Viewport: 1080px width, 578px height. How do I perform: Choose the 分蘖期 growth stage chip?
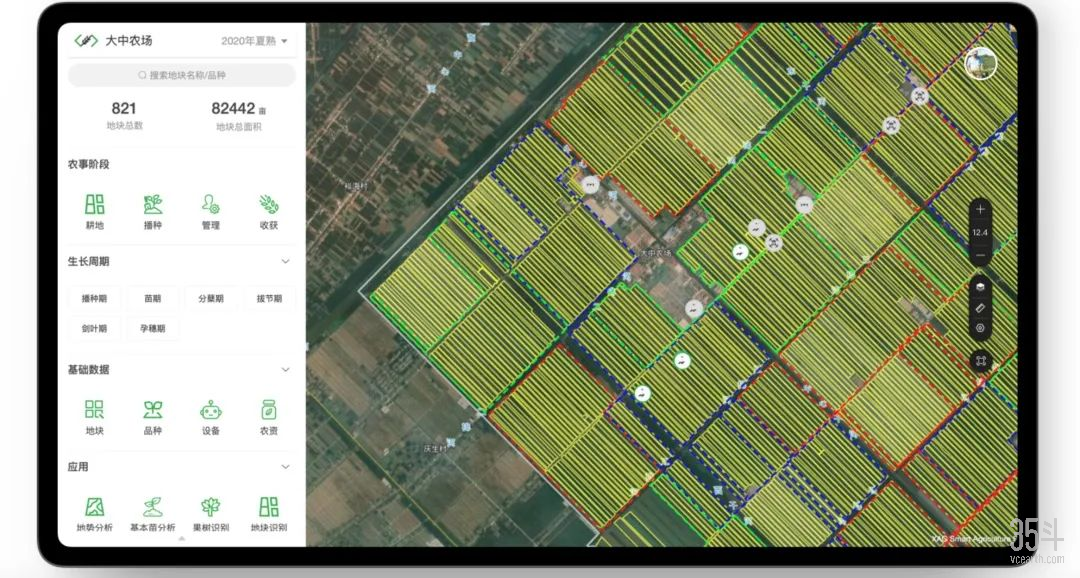(211, 298)
